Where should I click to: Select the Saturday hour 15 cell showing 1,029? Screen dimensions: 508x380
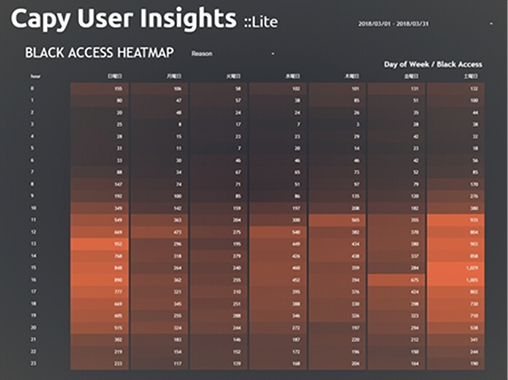coord(455,268)
